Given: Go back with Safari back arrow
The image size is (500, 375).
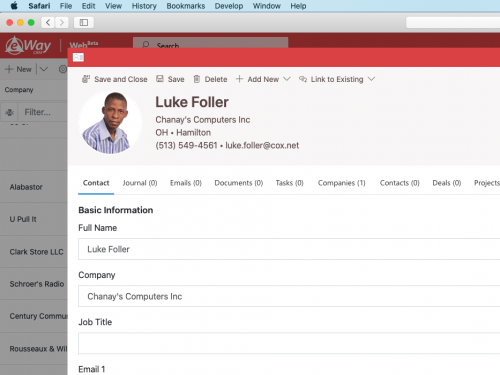Looking at the screenshot, I should 48,22.
